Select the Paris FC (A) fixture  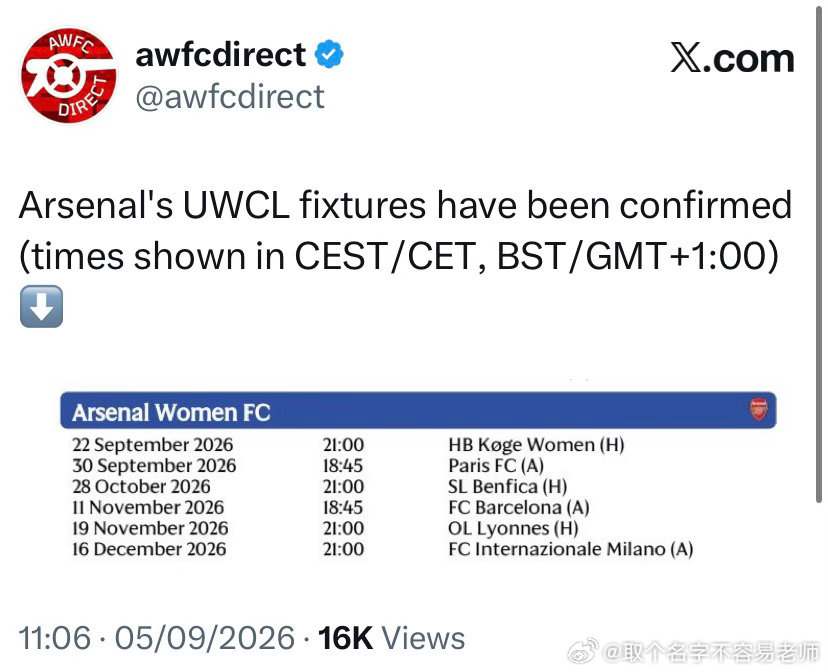click(496, 466)
